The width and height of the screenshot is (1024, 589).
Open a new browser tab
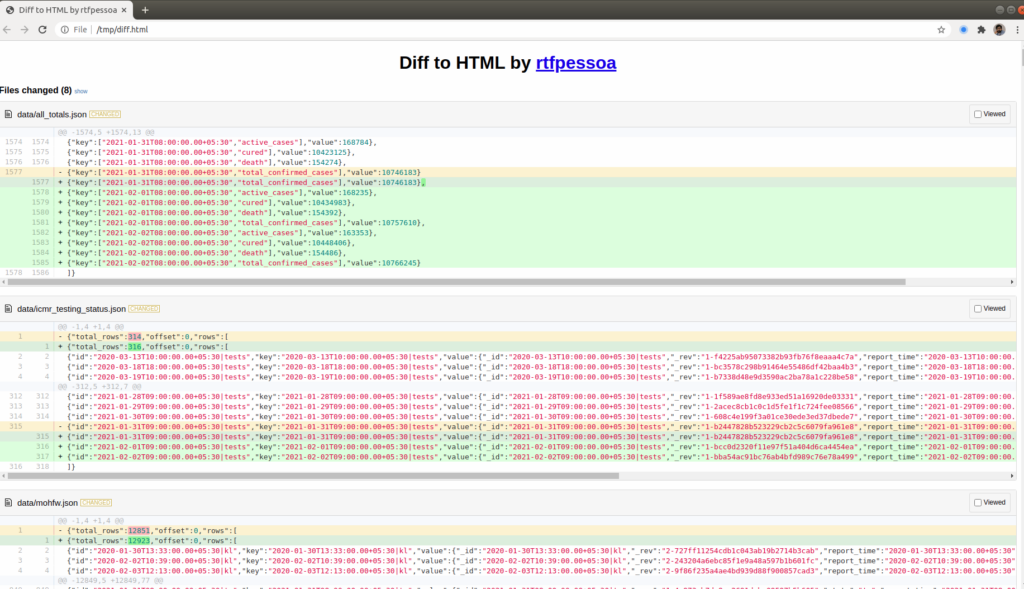[145, 10]
